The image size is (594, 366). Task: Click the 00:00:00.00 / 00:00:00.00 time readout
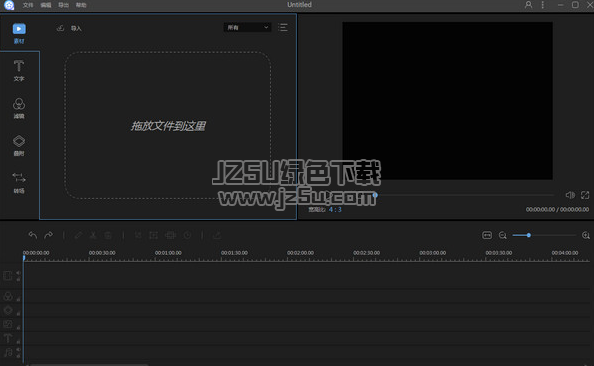coord(557,210)
